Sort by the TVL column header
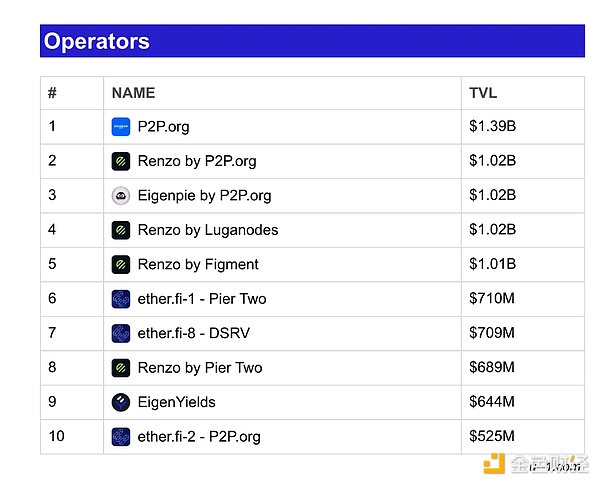The width and height of the screenshot is (600, 485). (x=483, y=93)
